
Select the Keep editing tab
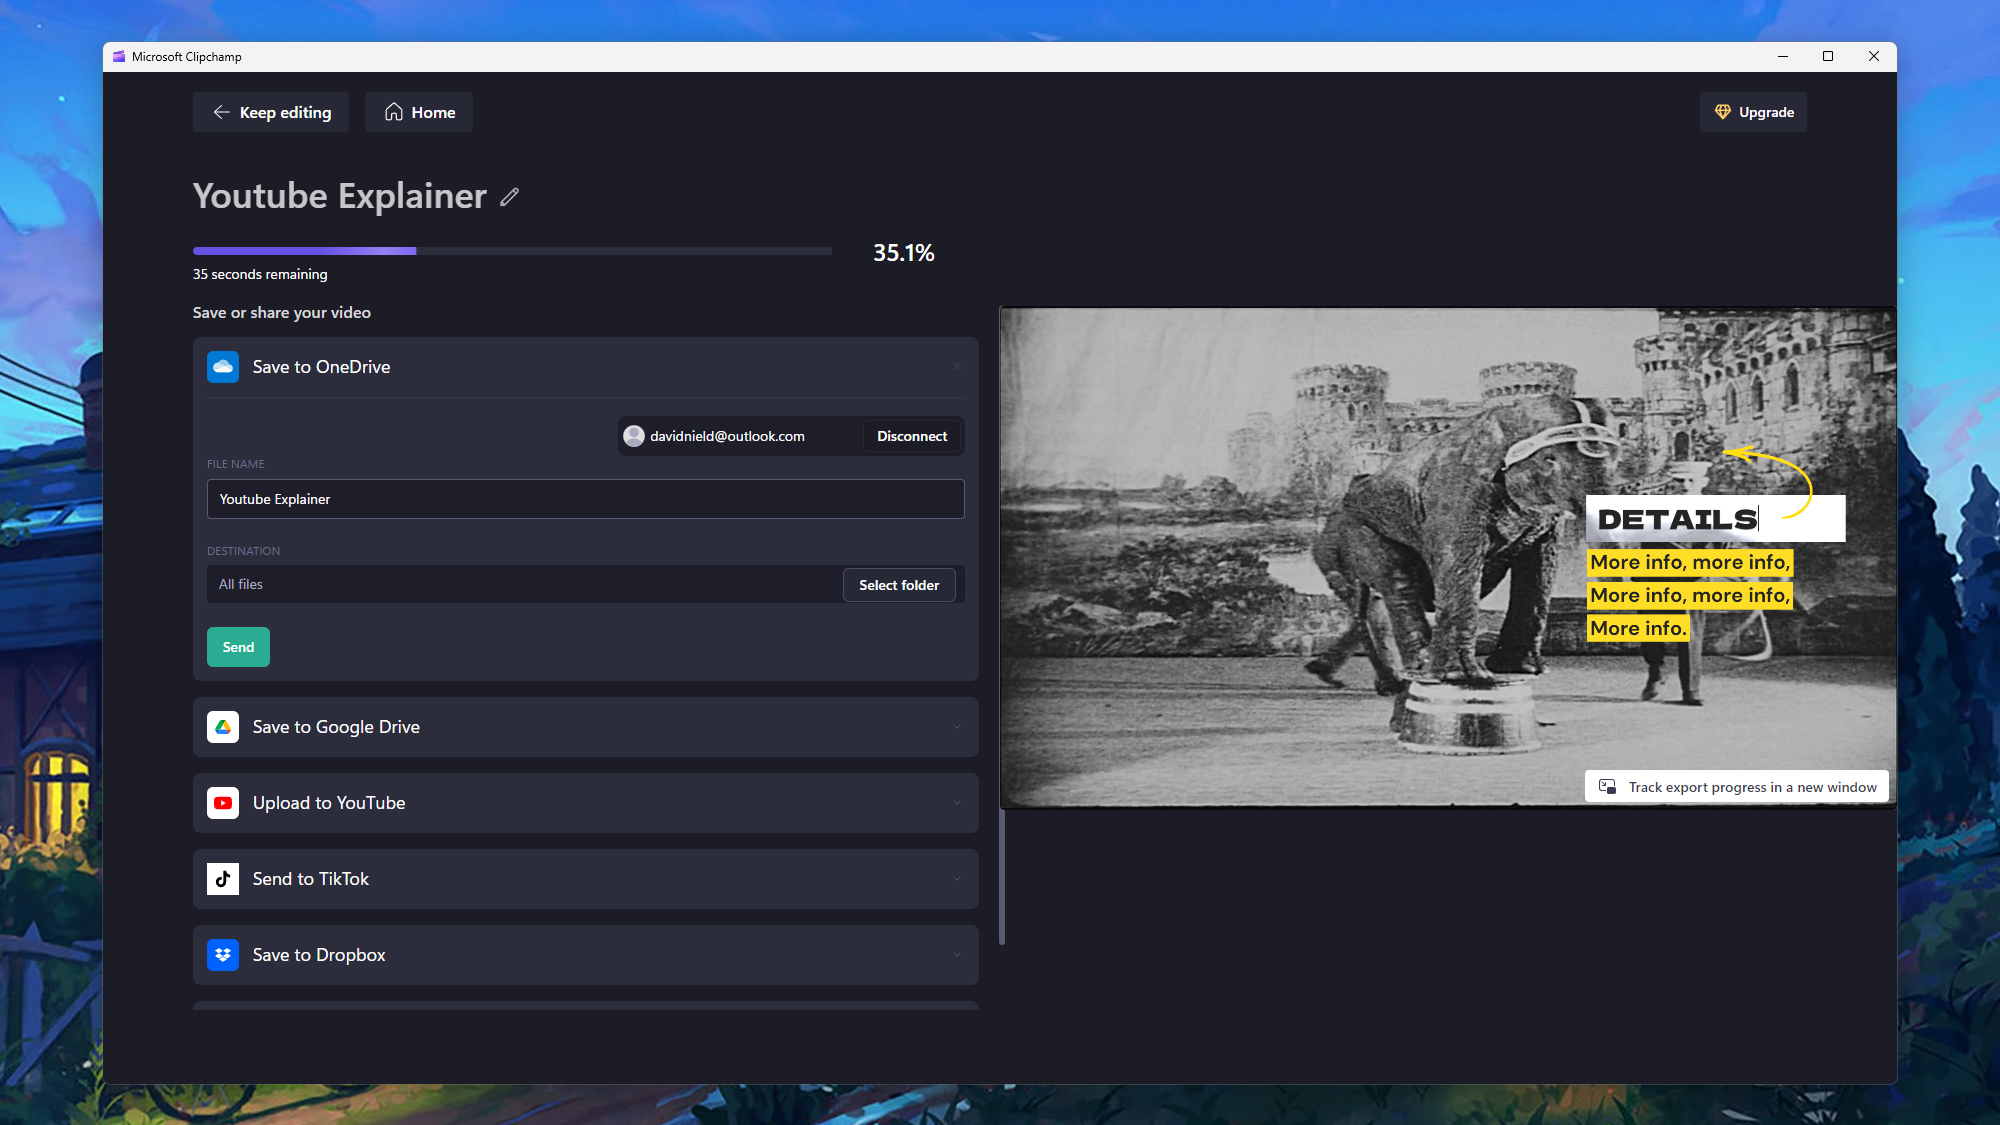tap(272, 111)
